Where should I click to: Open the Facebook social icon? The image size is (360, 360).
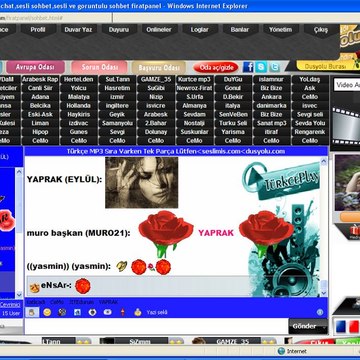pyautogui.click(x=248, y=67)
